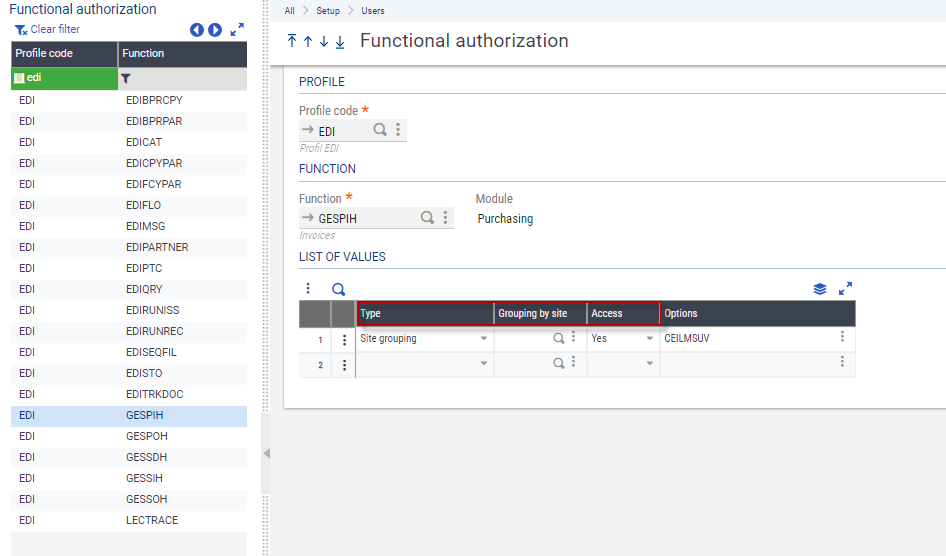946x556 pixels.
Task: Open Profile code field actions menu
Action: pos(398,130)
